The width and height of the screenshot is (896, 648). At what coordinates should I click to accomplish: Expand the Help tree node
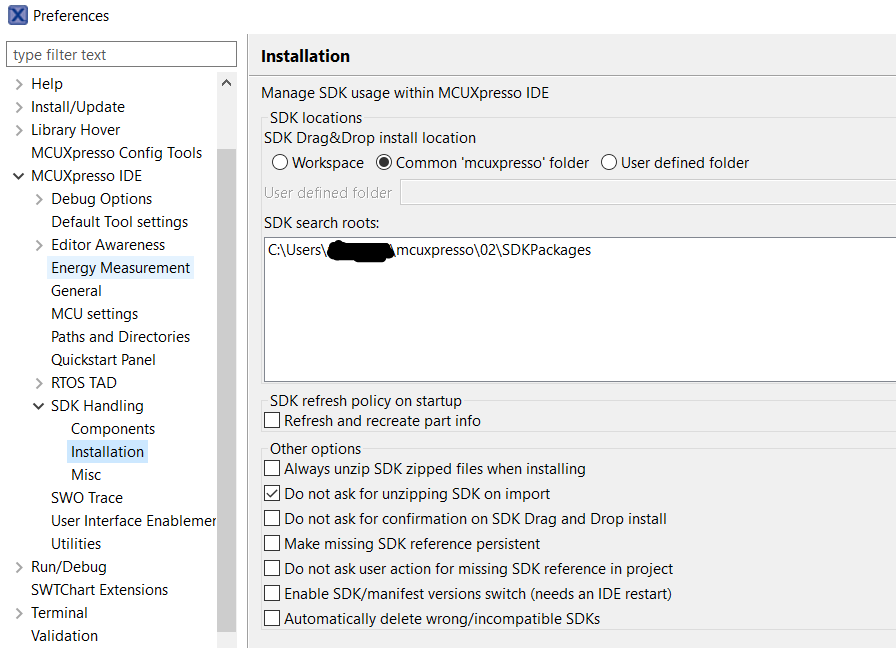[21, 83]
